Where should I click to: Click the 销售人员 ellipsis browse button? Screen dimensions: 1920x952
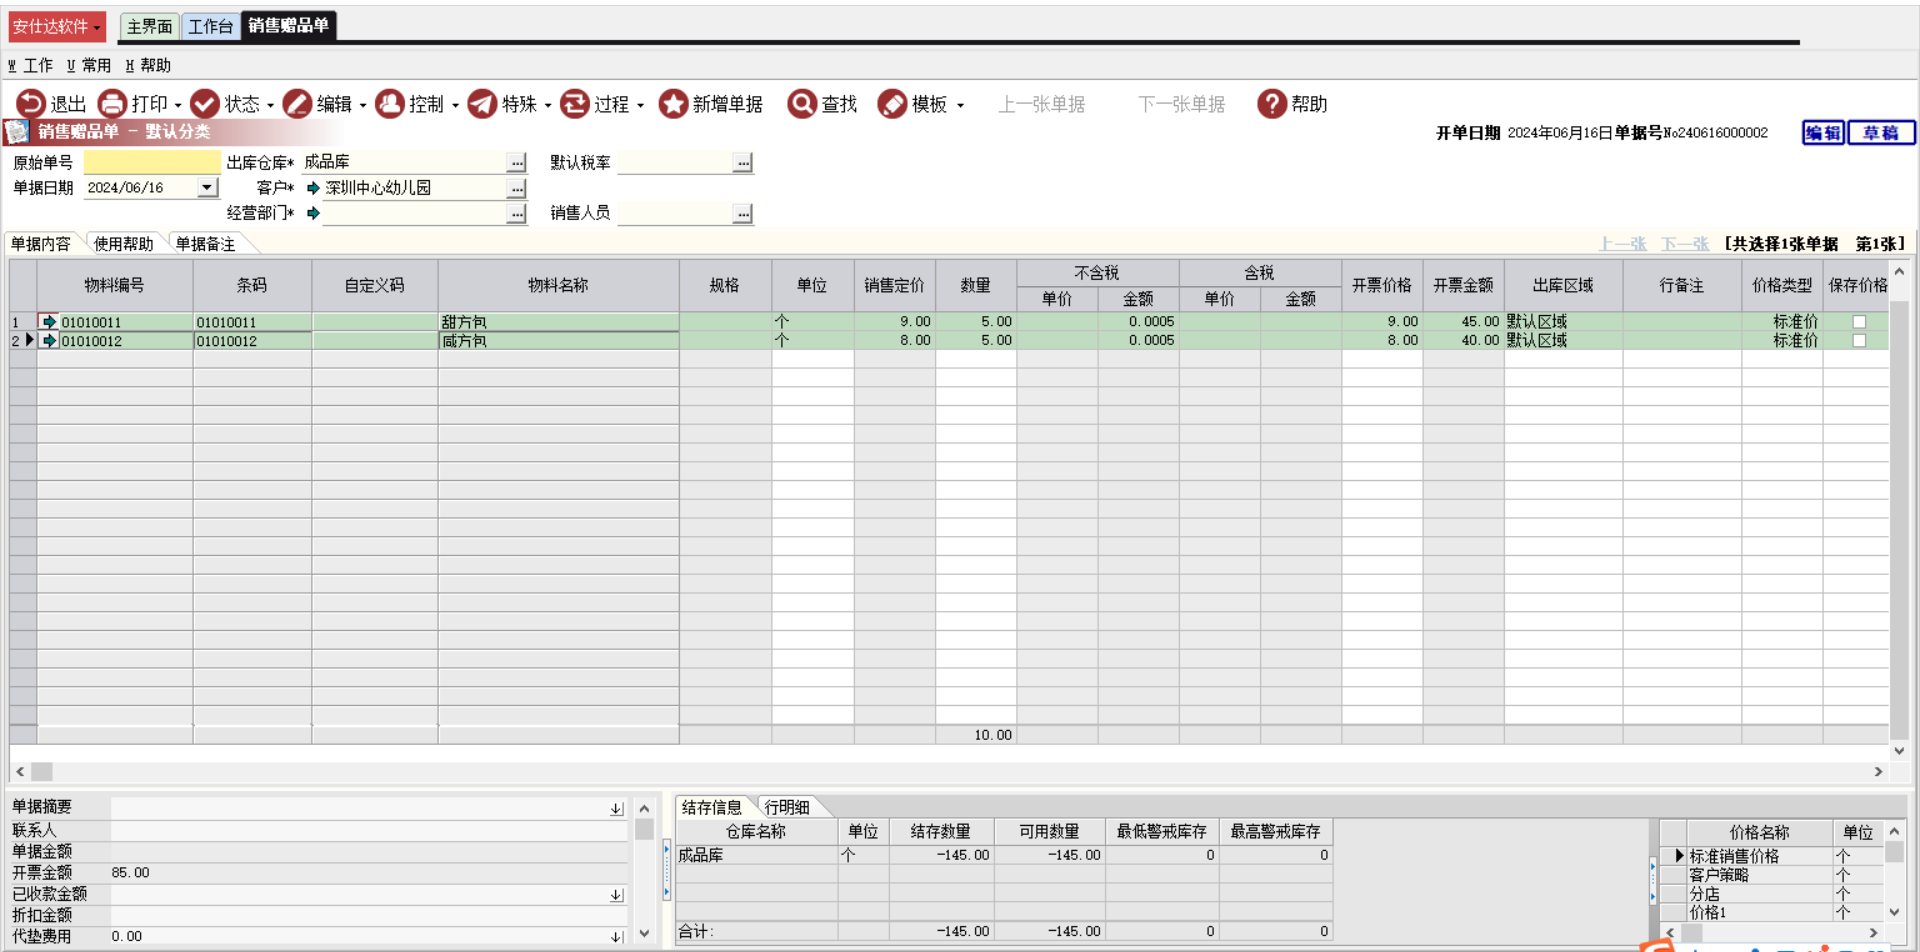(743, 214)
